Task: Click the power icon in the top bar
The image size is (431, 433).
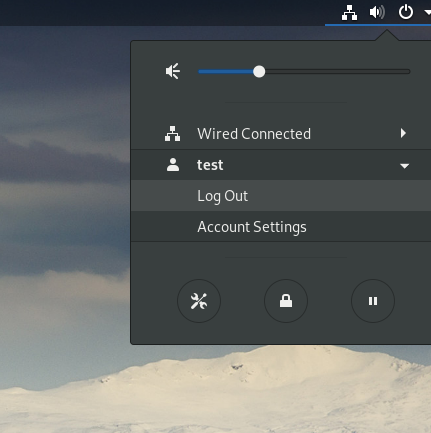Action: click(x=406, y=13)
